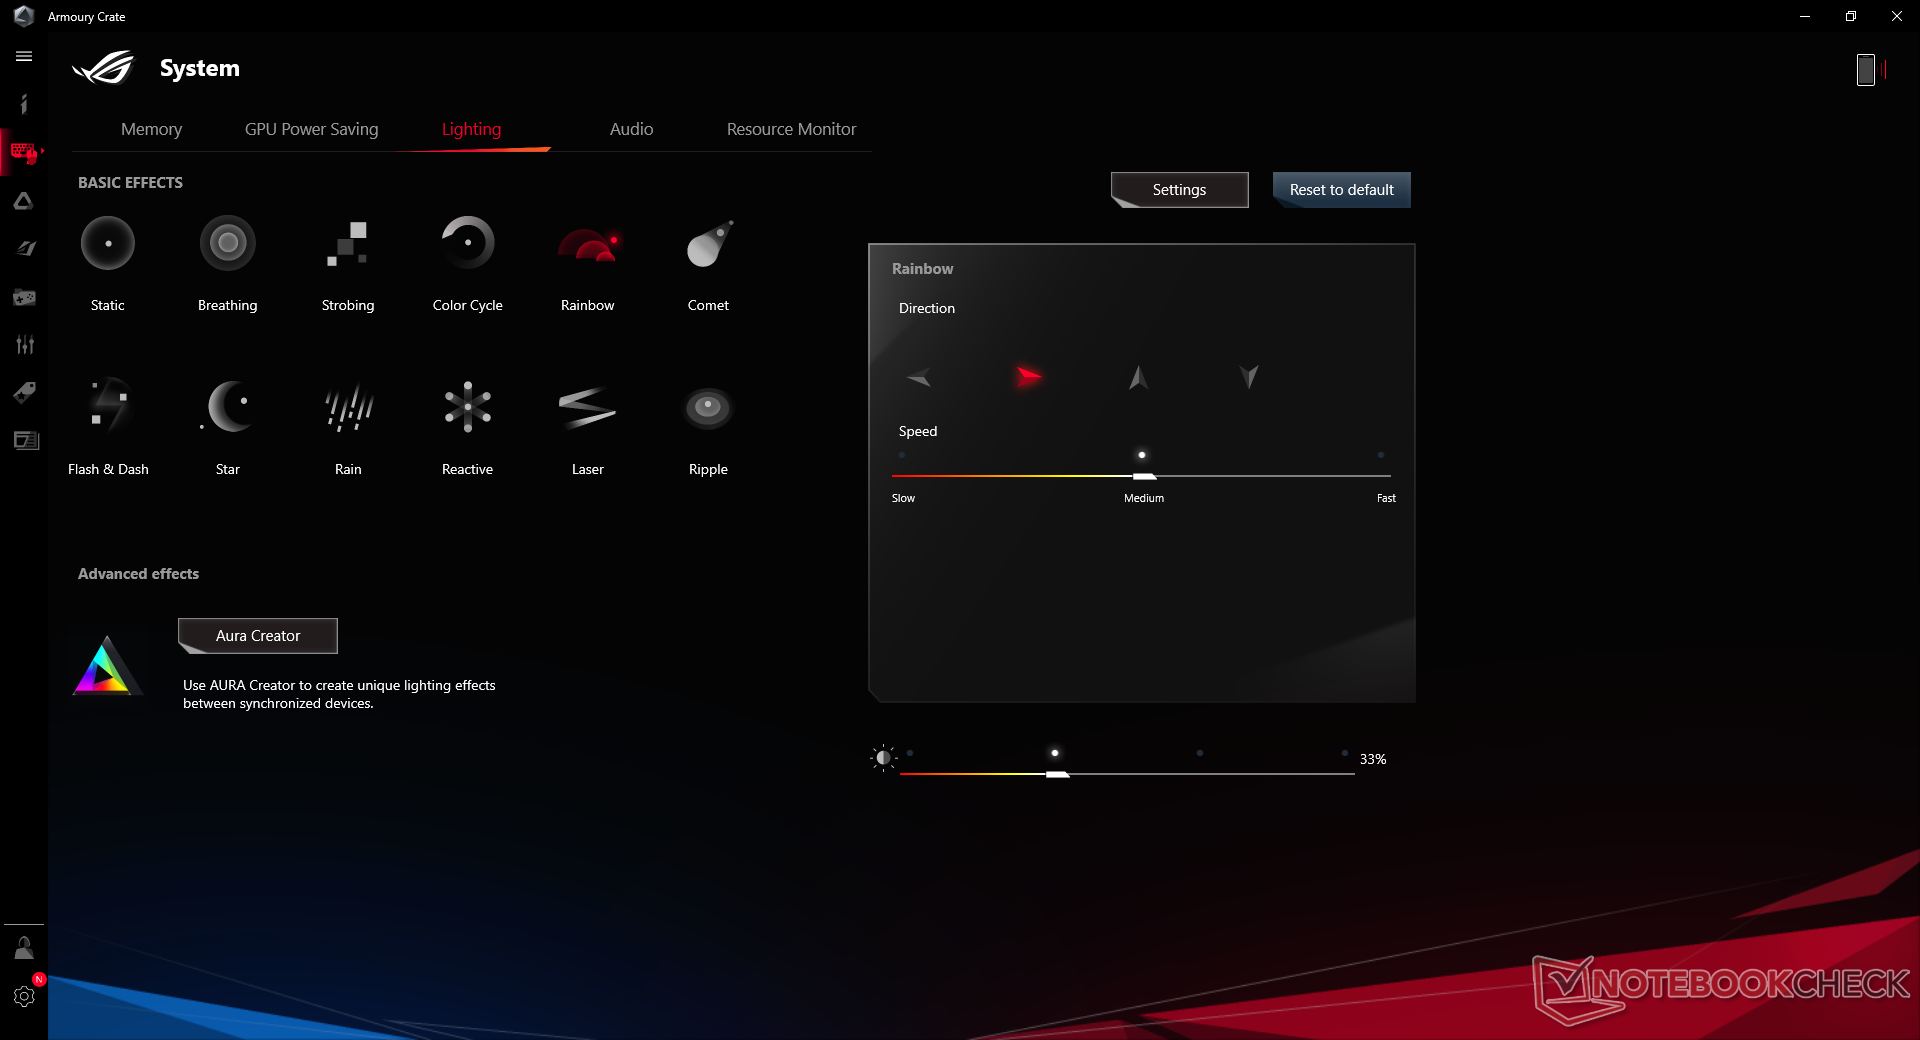Click the Direction label
Viewport: 1920px width, 1040px height.
[x=927, y=308]
